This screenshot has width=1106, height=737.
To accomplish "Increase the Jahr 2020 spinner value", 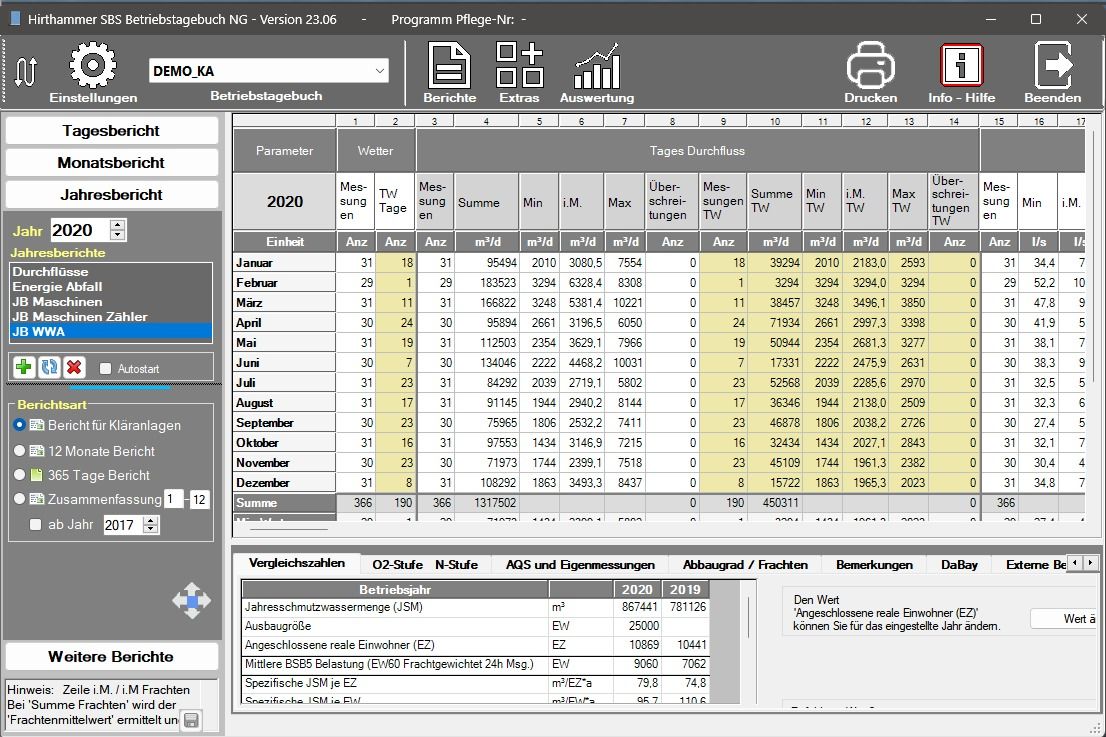I will (118, 225).
